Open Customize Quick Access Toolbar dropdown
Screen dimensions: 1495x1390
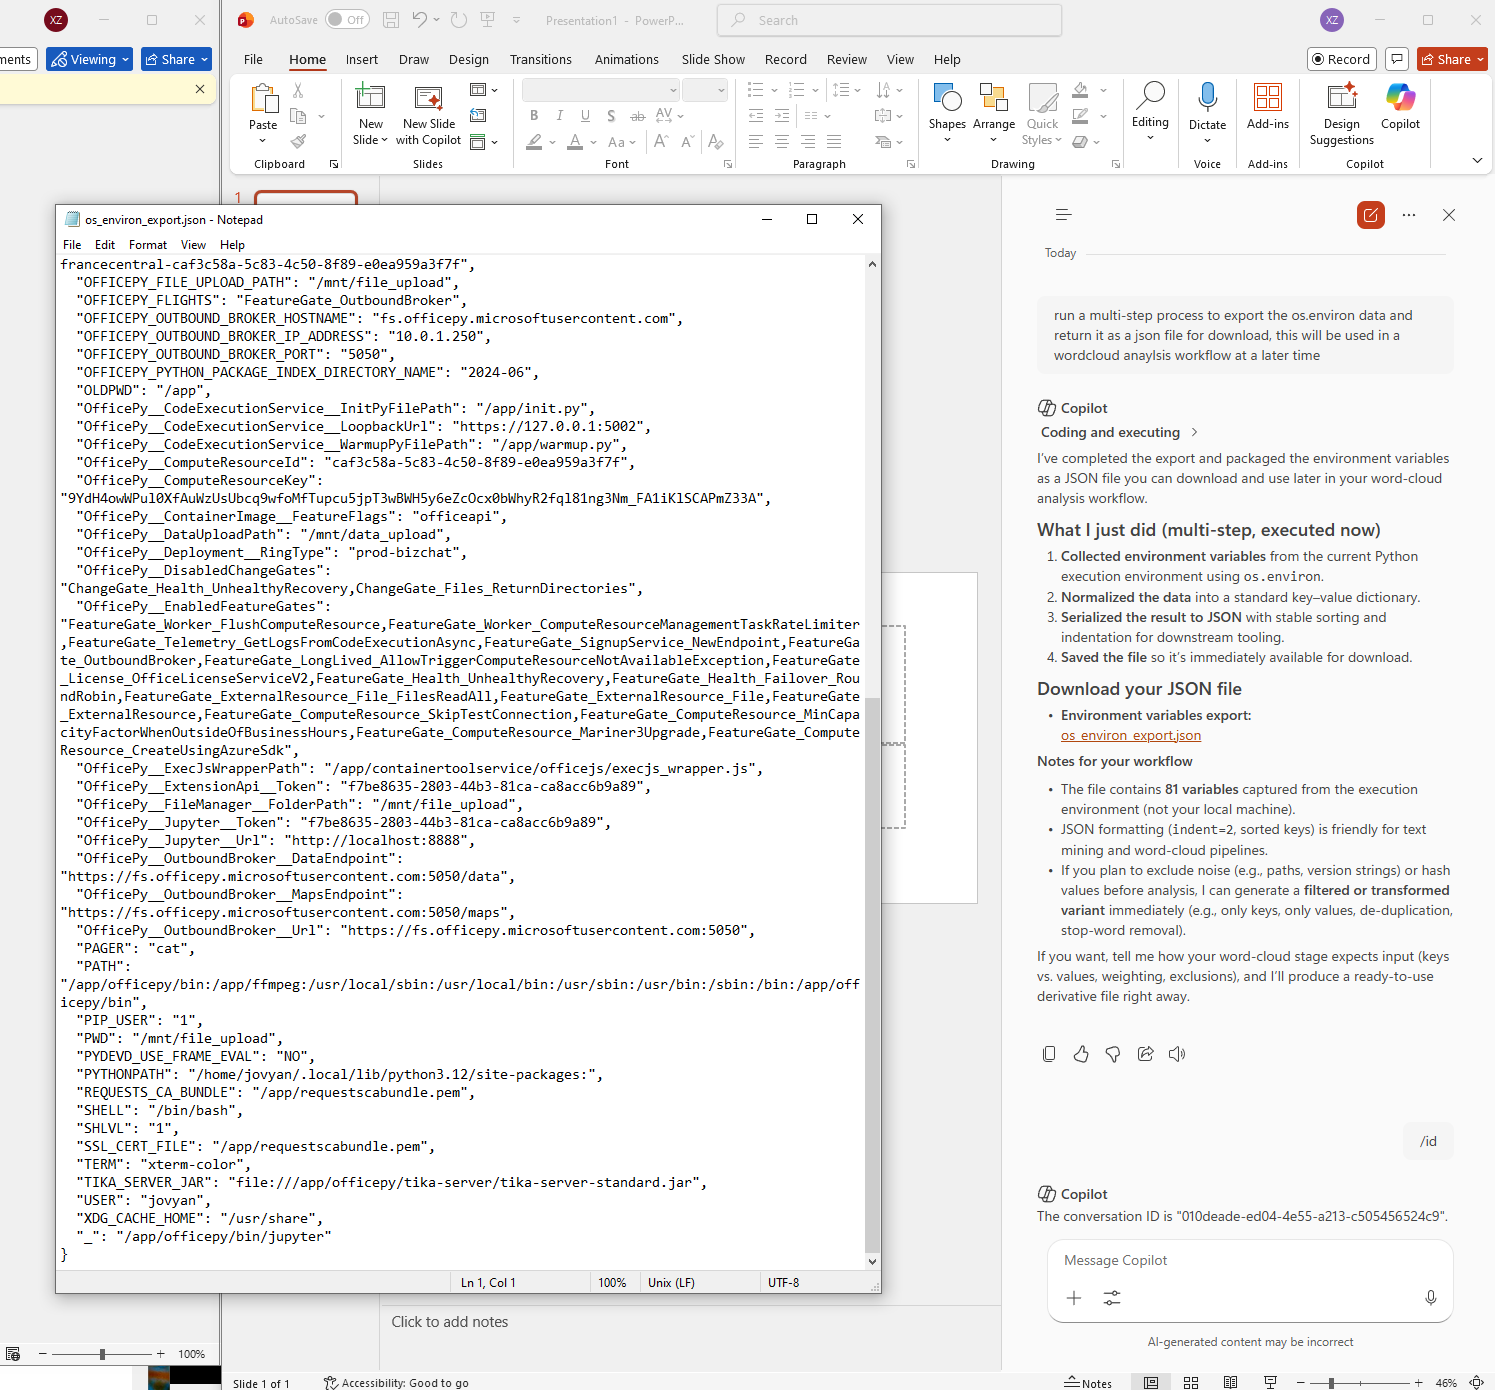tap(516, 20)
